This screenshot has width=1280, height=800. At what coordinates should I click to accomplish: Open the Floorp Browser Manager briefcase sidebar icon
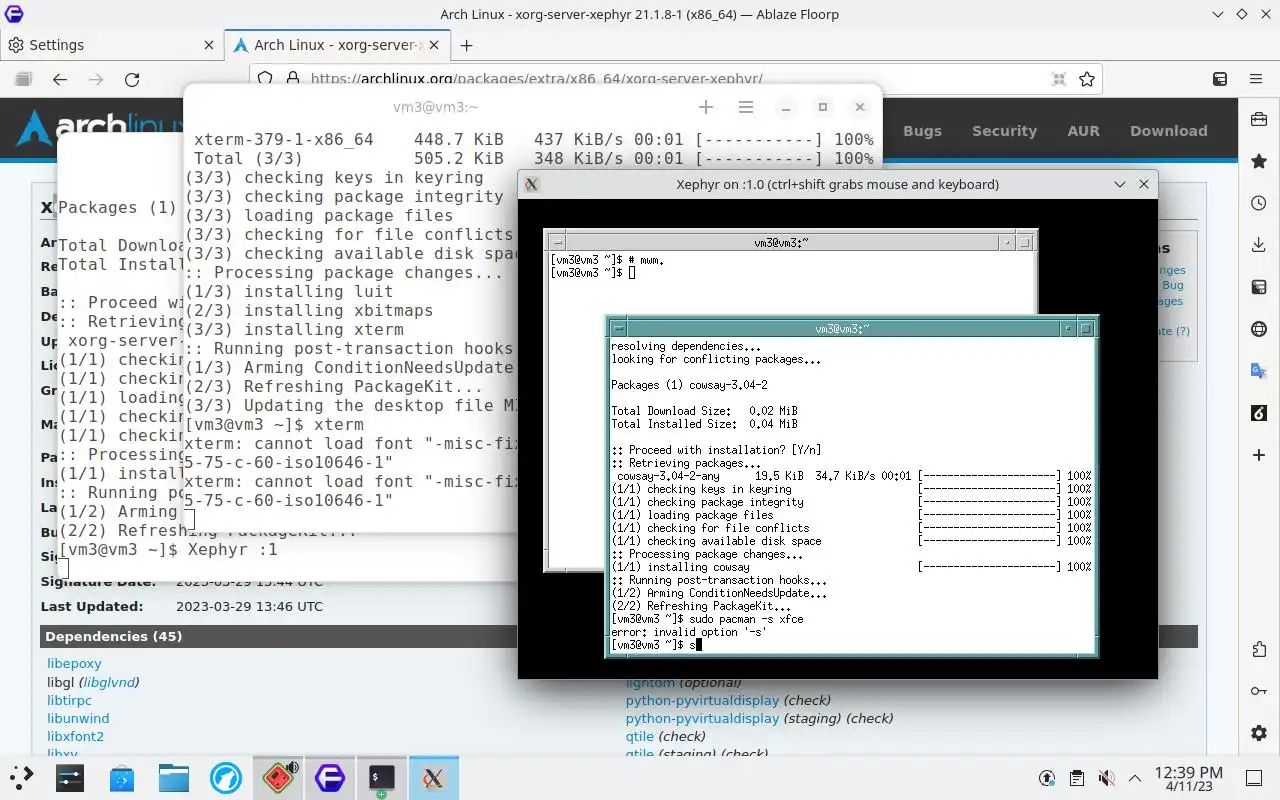tap(1259, 120)
